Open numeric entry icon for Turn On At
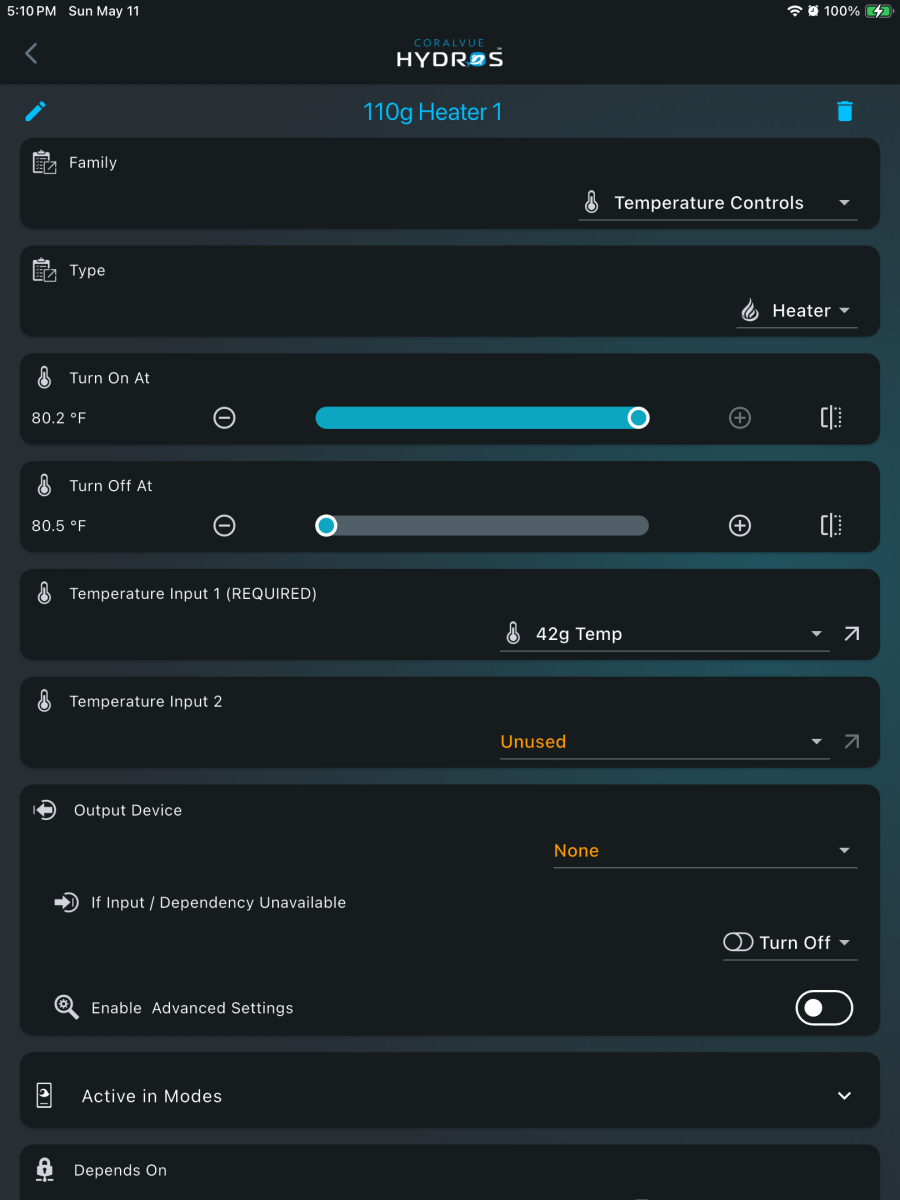Screen dimensions: 900x1200 click(831, 418)
